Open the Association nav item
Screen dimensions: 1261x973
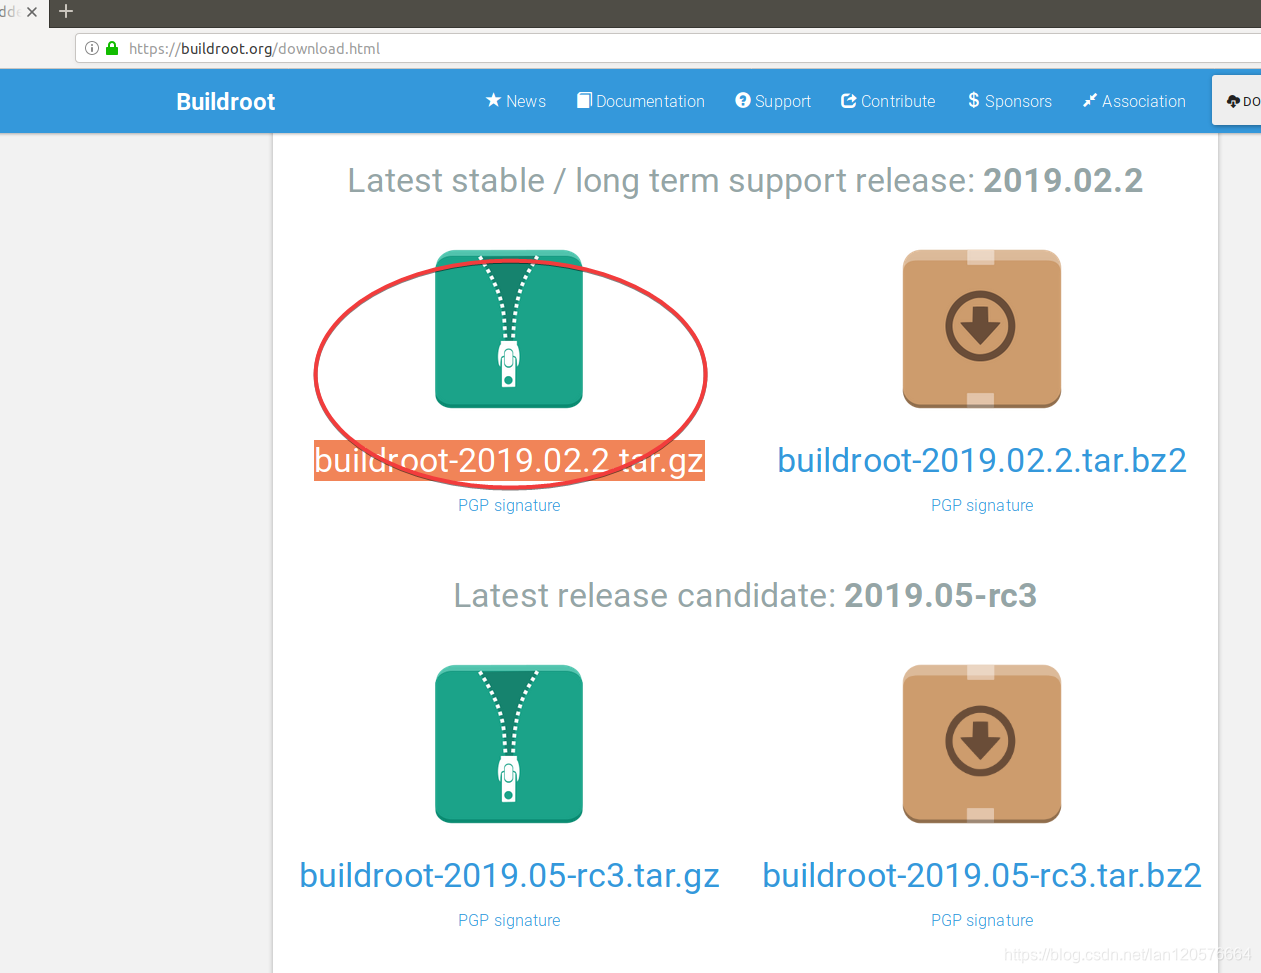(x=1134, y=101)
